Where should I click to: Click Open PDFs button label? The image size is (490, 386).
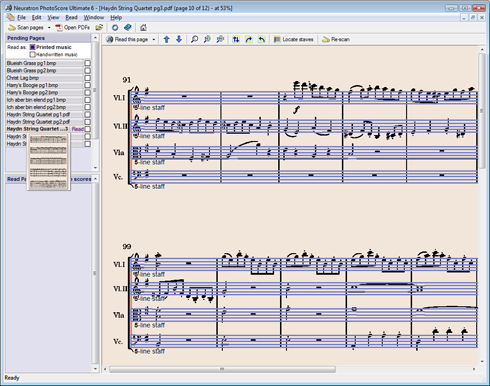(77, 27)
